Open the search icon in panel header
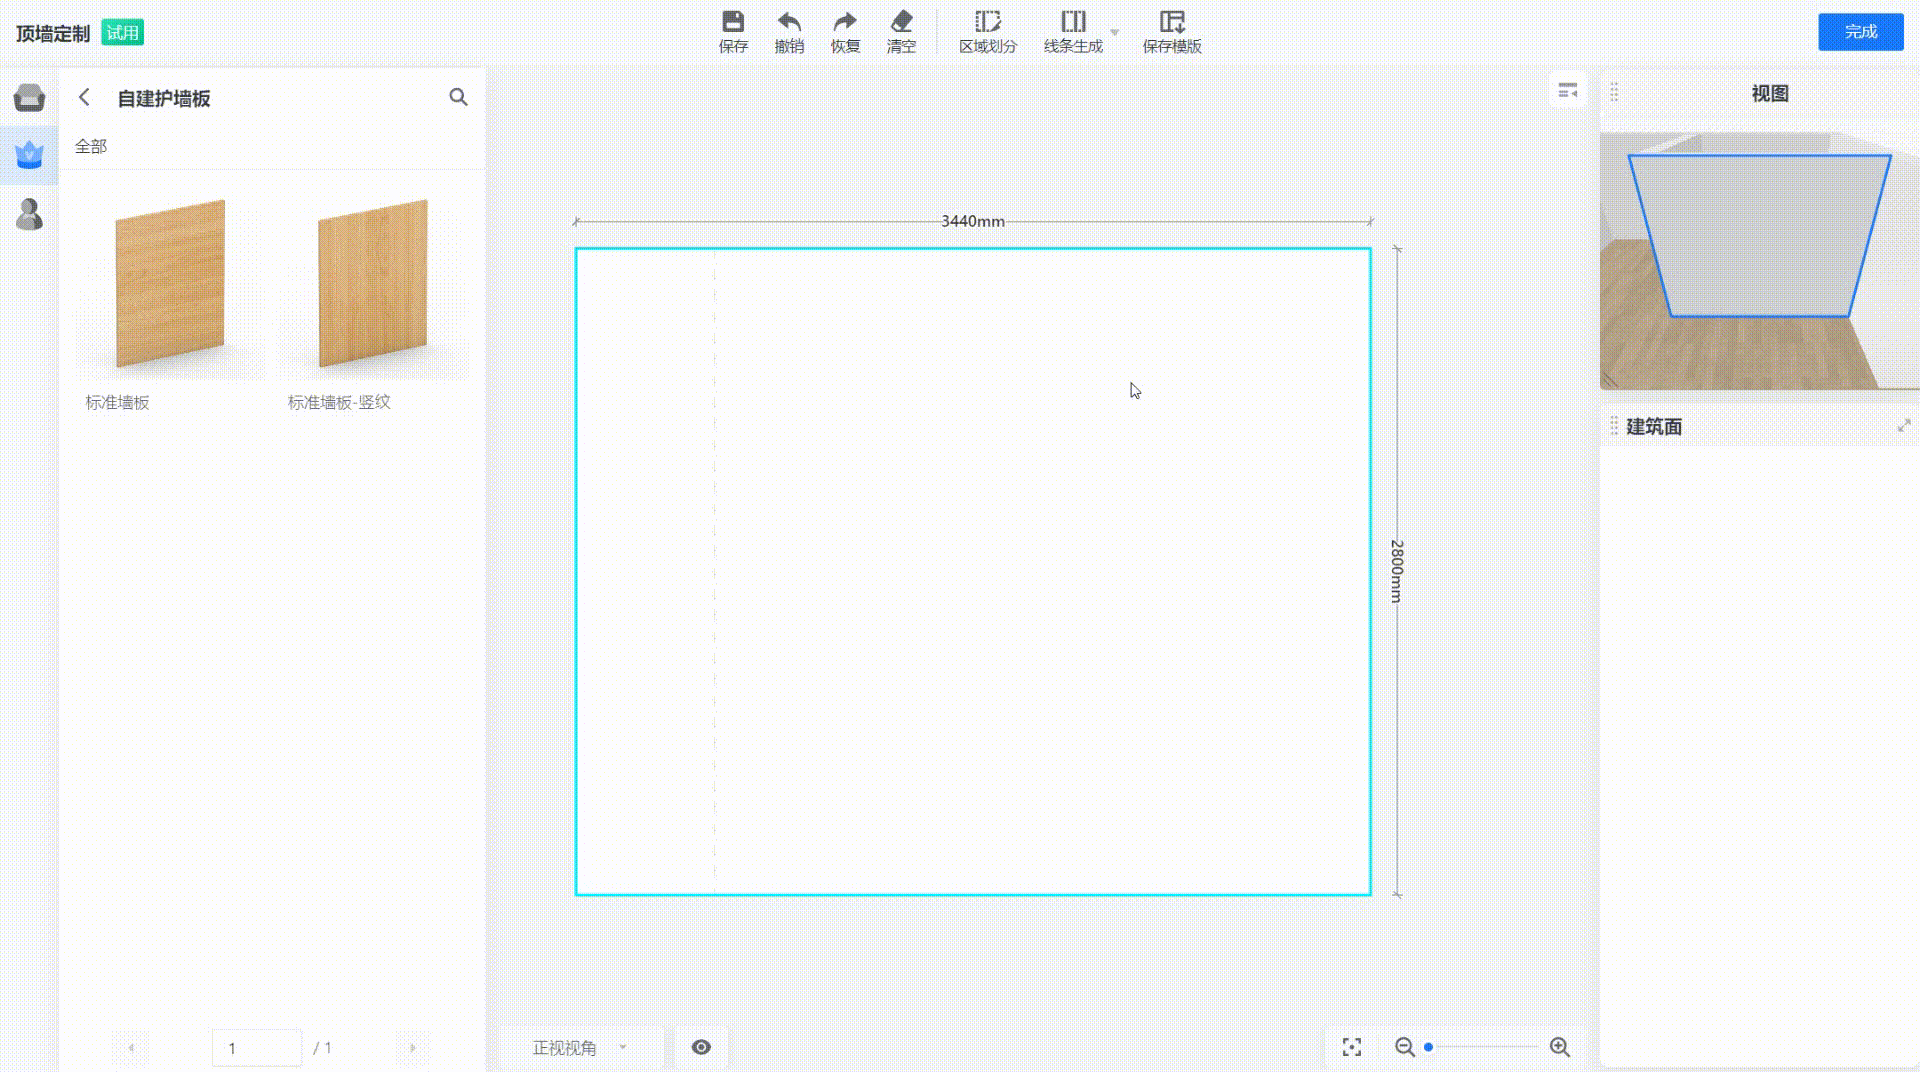This screenshot has height=1072, width=1920. [458, 97]
